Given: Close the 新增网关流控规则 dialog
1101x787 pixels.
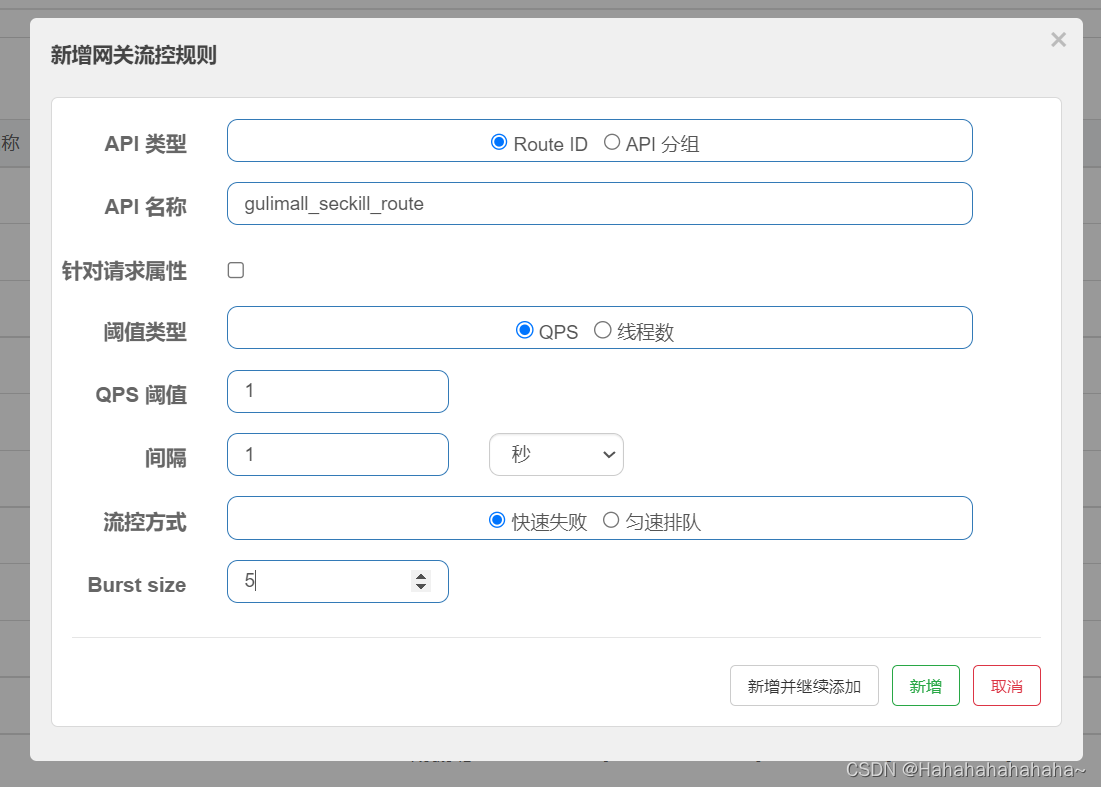Looking at the screenshot, I should point(1058,39).
